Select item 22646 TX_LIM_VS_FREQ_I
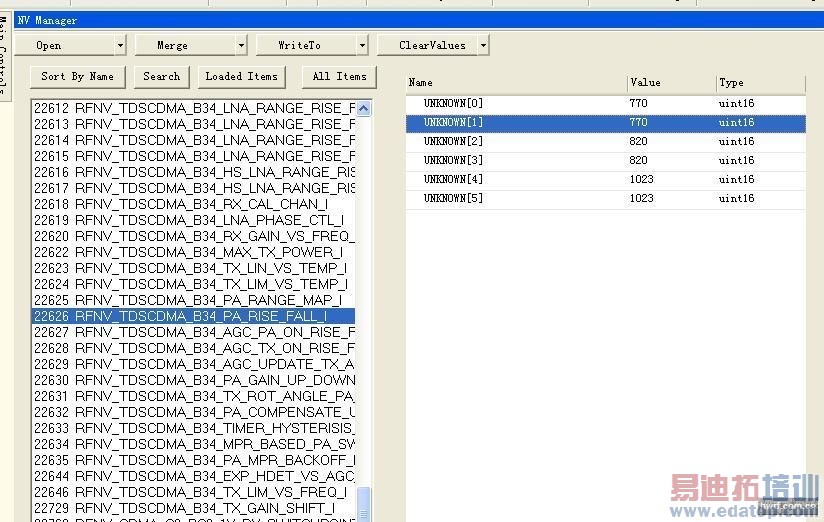The height and width of the screenshot is (522, 824). click(194, 493)
